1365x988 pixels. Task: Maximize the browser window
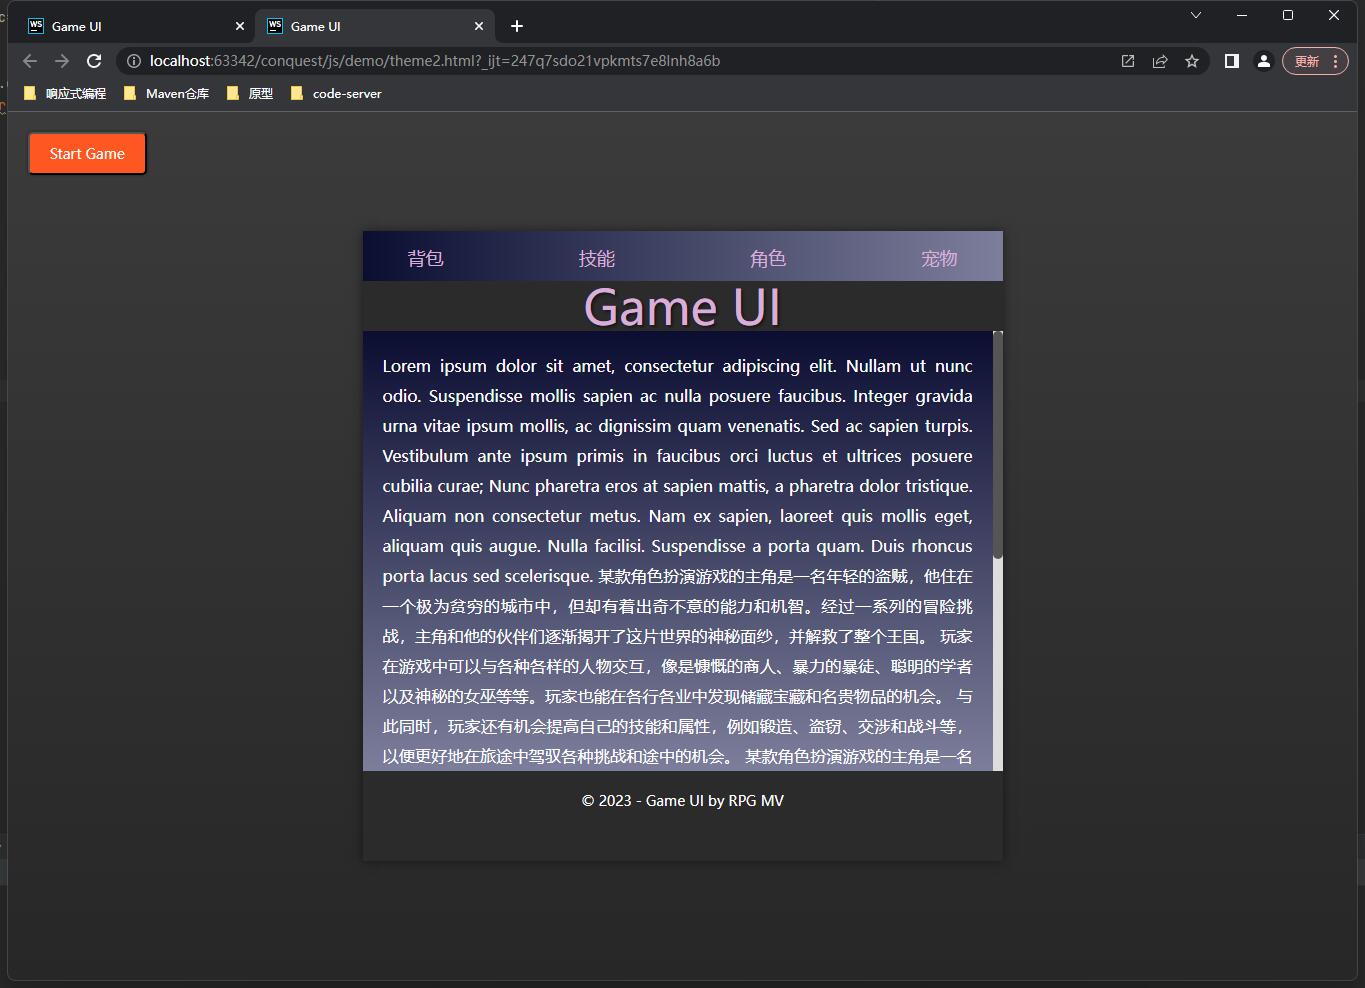[x=1288, y=15]
